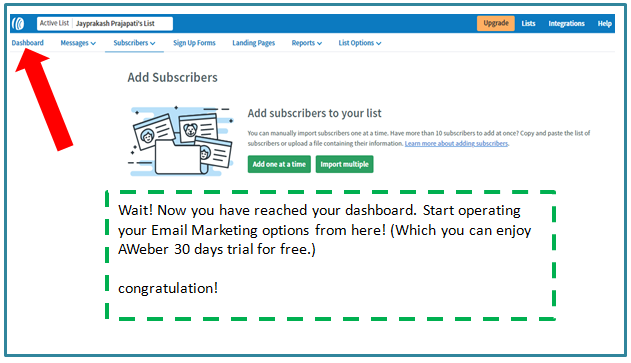Click the Import multiple button

[x=344, y=164]
